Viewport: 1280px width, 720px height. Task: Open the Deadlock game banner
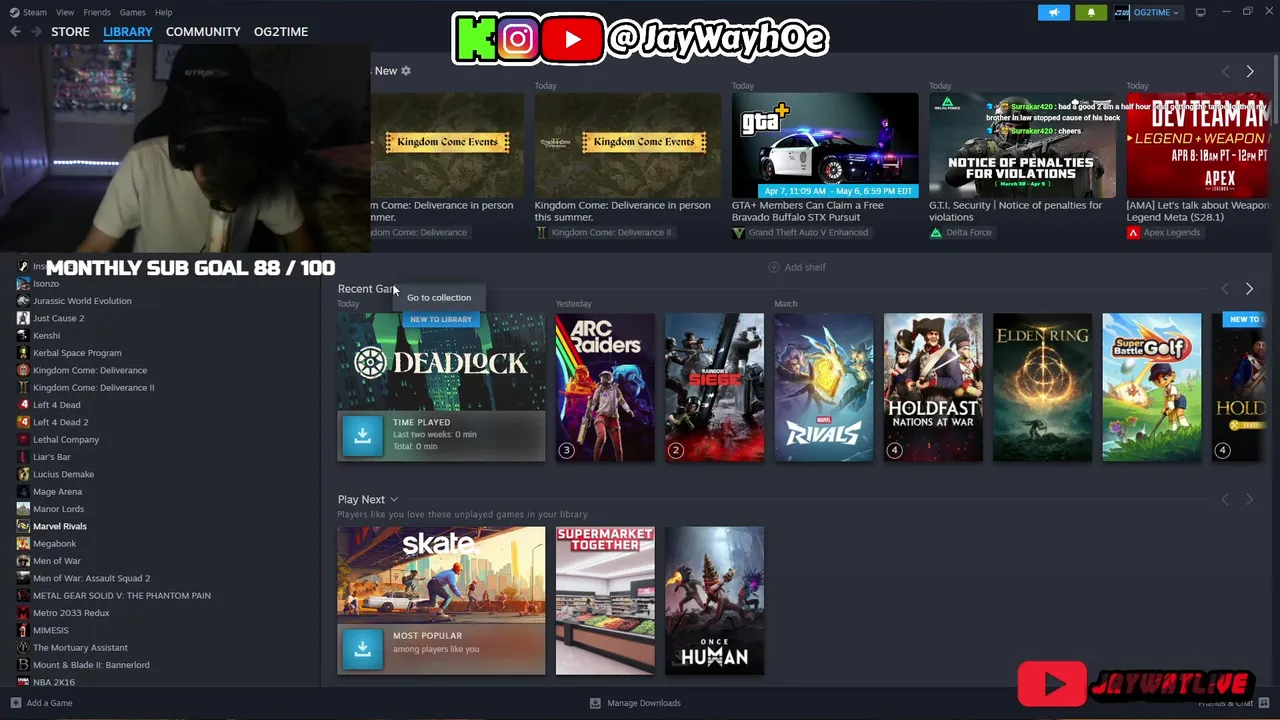(441, 362)
